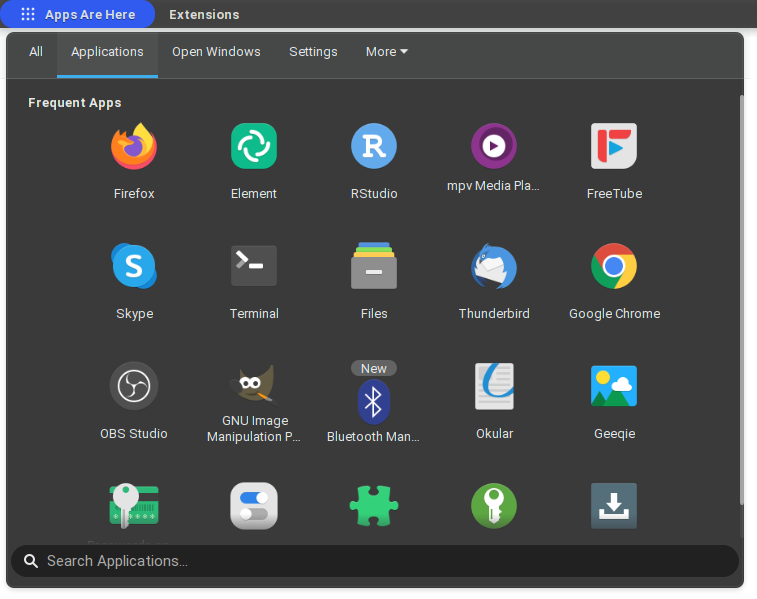Open GNU Image Manipulation Program

254,384
